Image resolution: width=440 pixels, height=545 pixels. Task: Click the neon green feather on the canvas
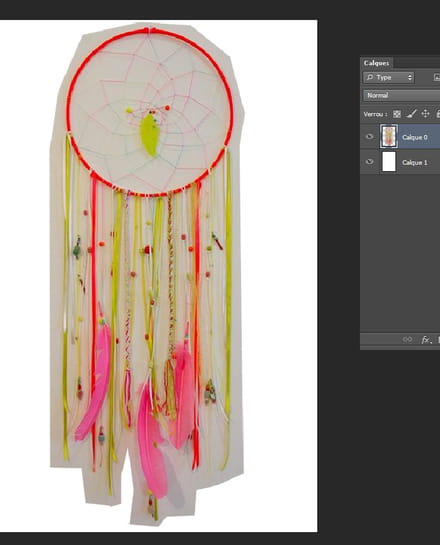pyautogui.click(x=150, y=136)
